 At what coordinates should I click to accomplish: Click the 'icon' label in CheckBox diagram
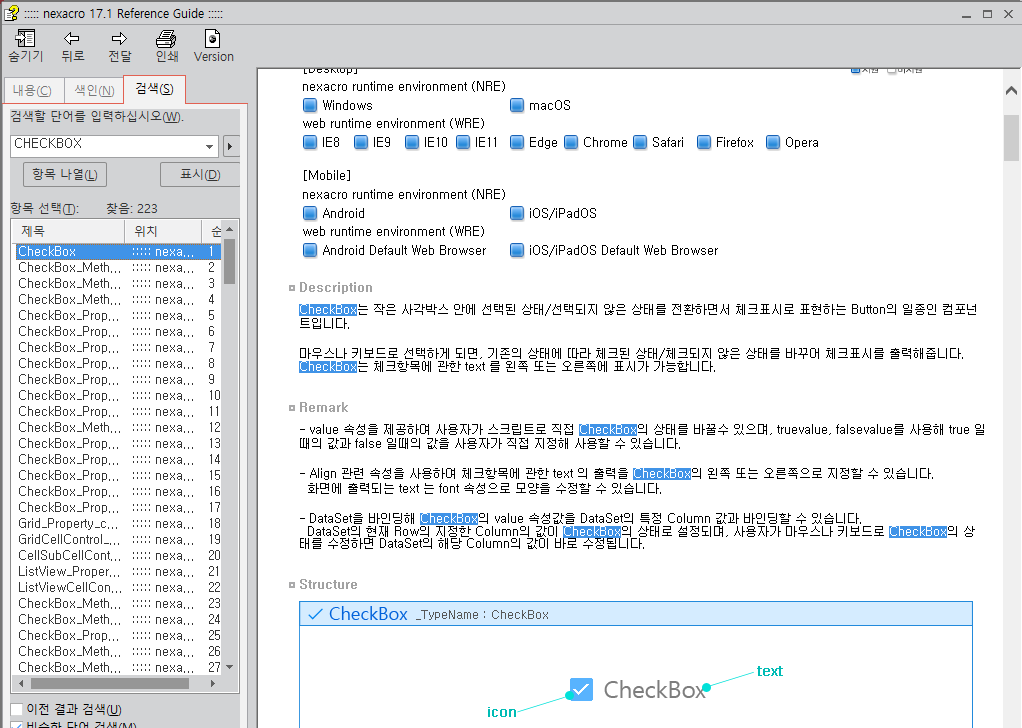[x=501, y=712]
